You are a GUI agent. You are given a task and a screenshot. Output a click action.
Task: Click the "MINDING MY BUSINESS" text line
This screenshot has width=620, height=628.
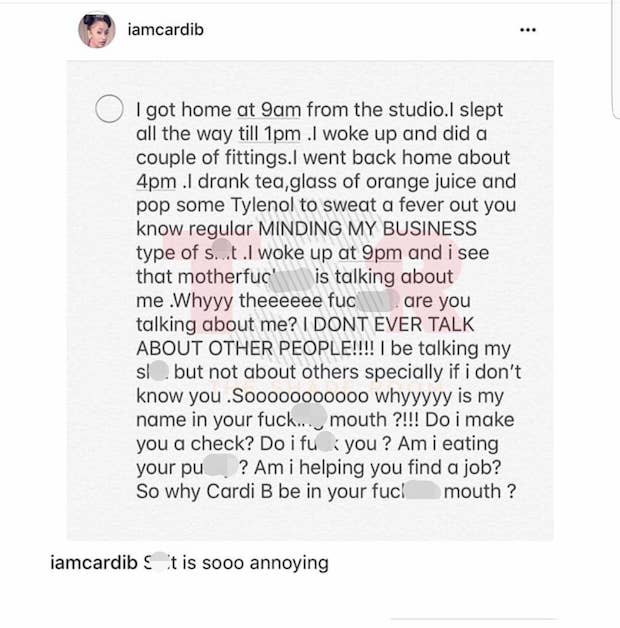click(367, 229)
